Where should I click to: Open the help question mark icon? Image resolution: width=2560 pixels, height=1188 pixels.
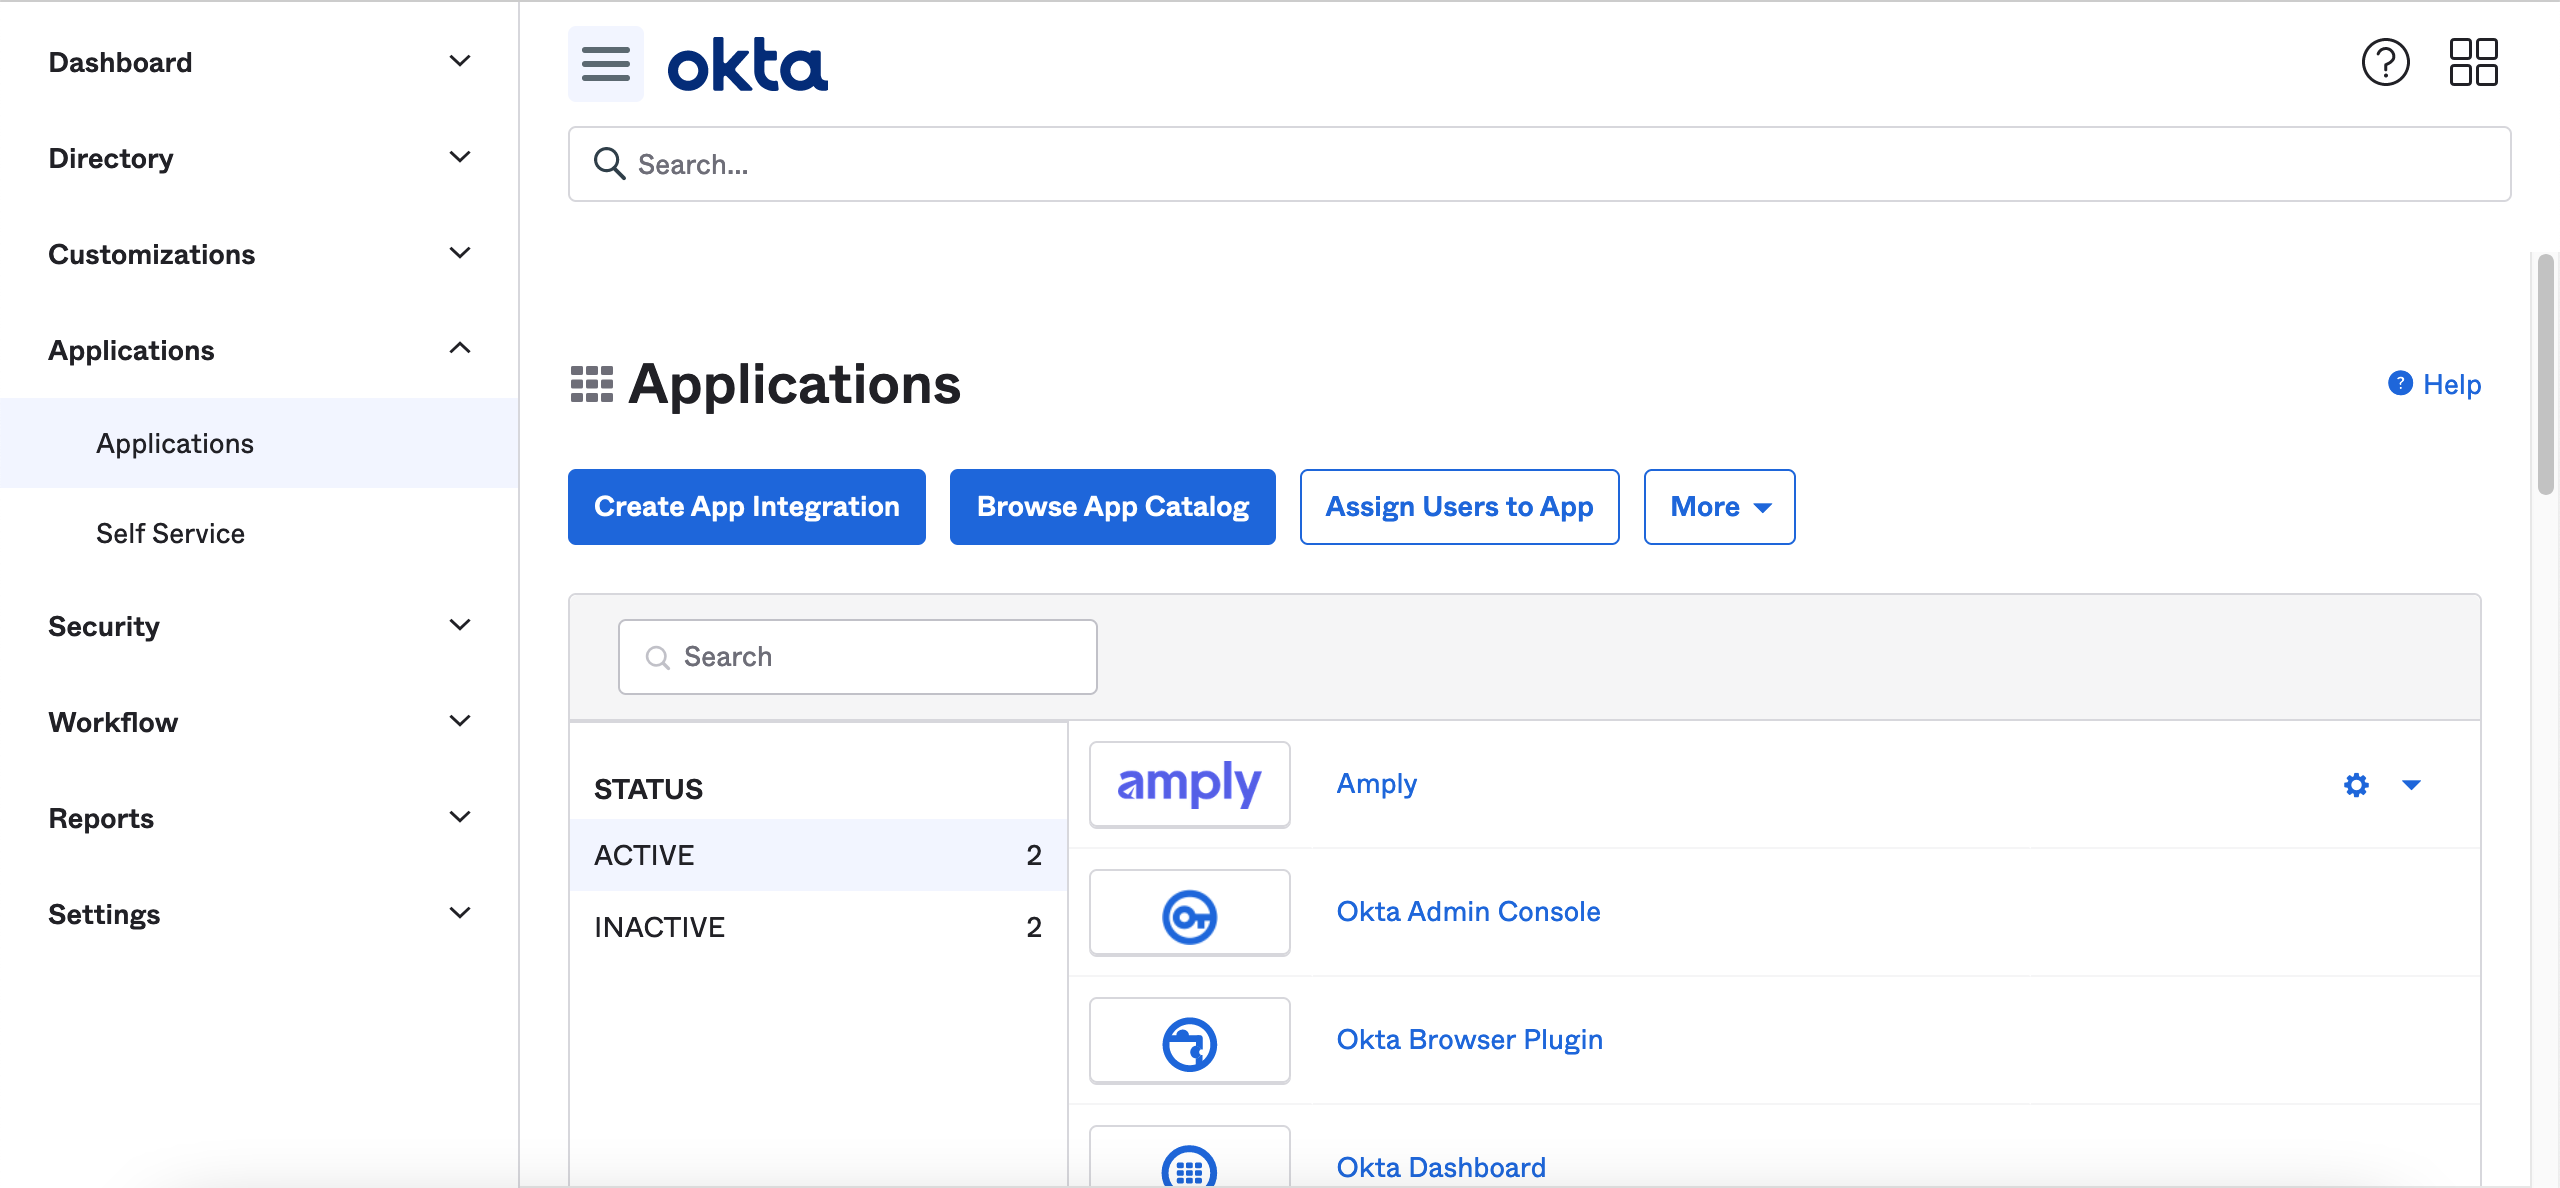coord(2385,63)
